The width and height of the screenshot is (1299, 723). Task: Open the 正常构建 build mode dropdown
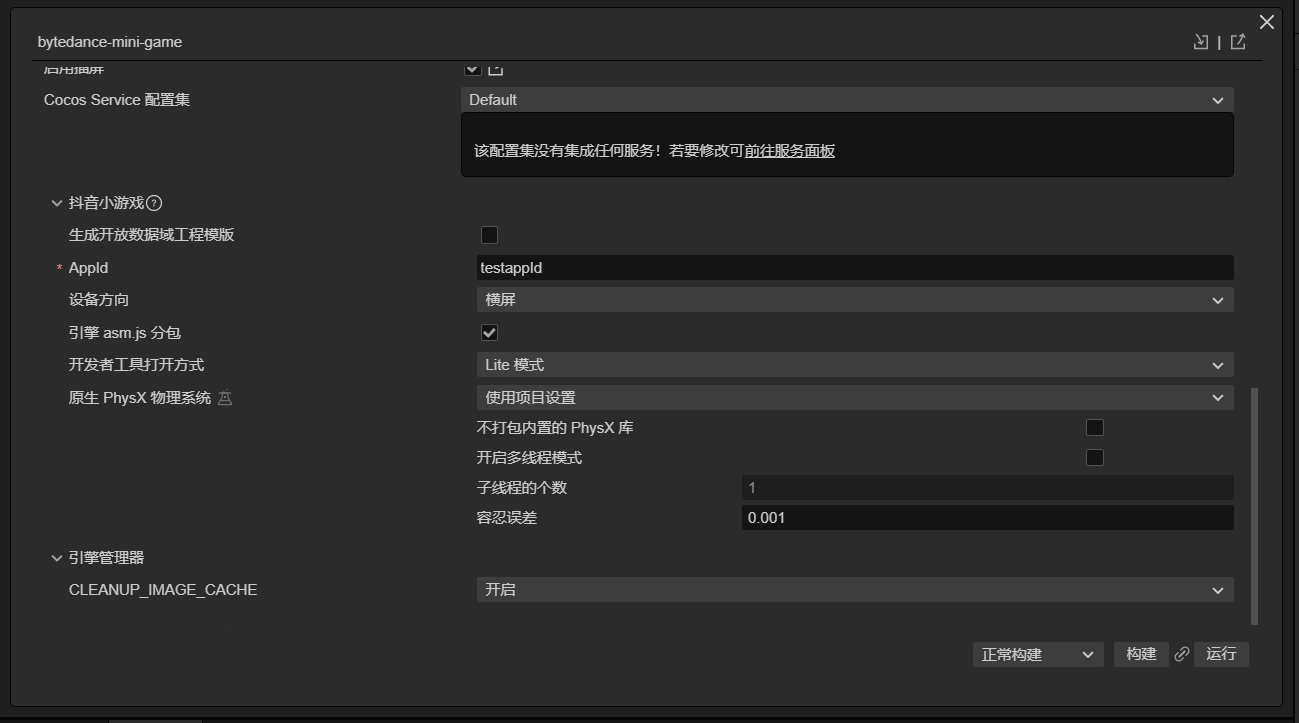pyautogui.click(x=1038, y=654)
